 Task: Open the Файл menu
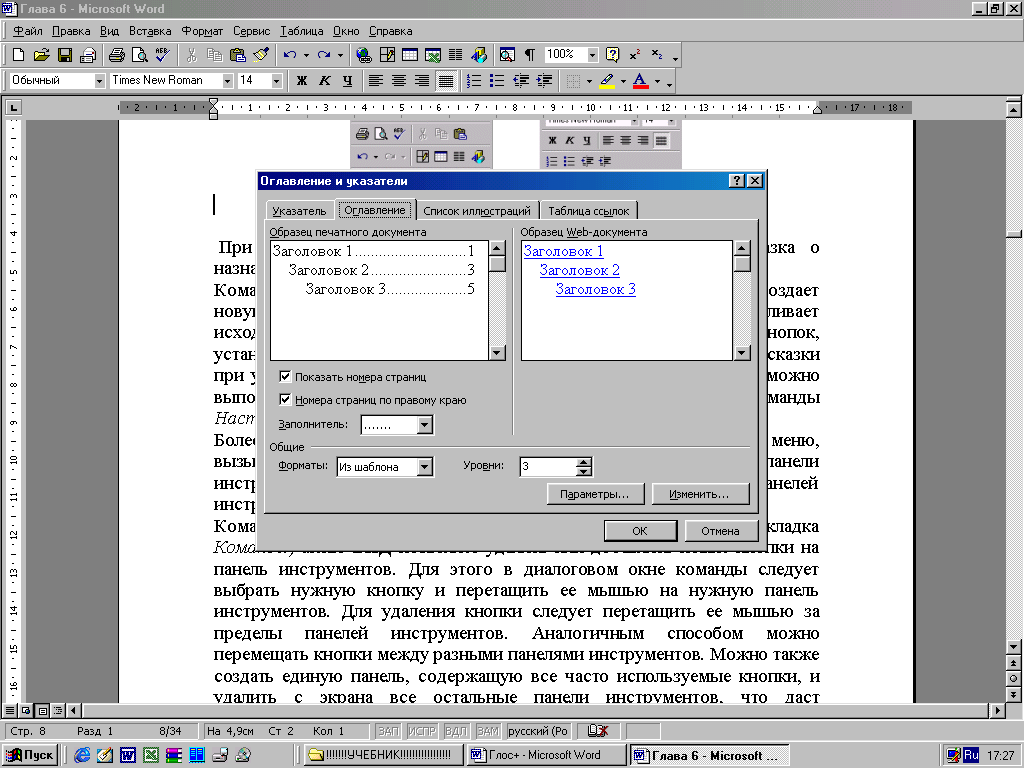pos(27,31)
